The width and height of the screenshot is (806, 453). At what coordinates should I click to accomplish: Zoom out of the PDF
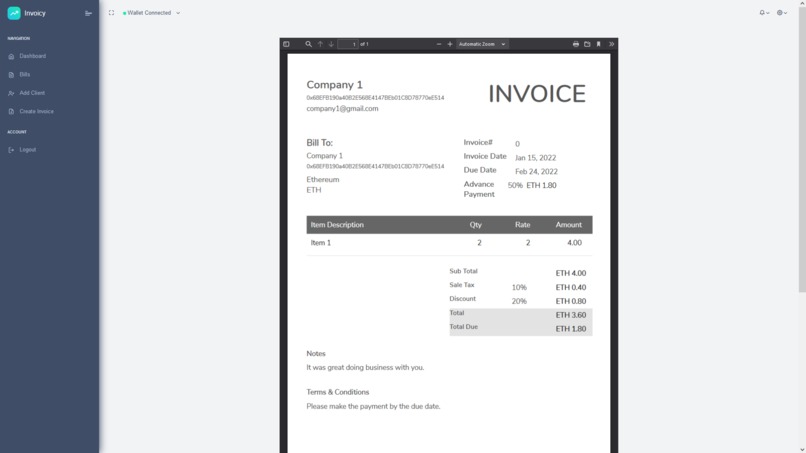point(438,44)
